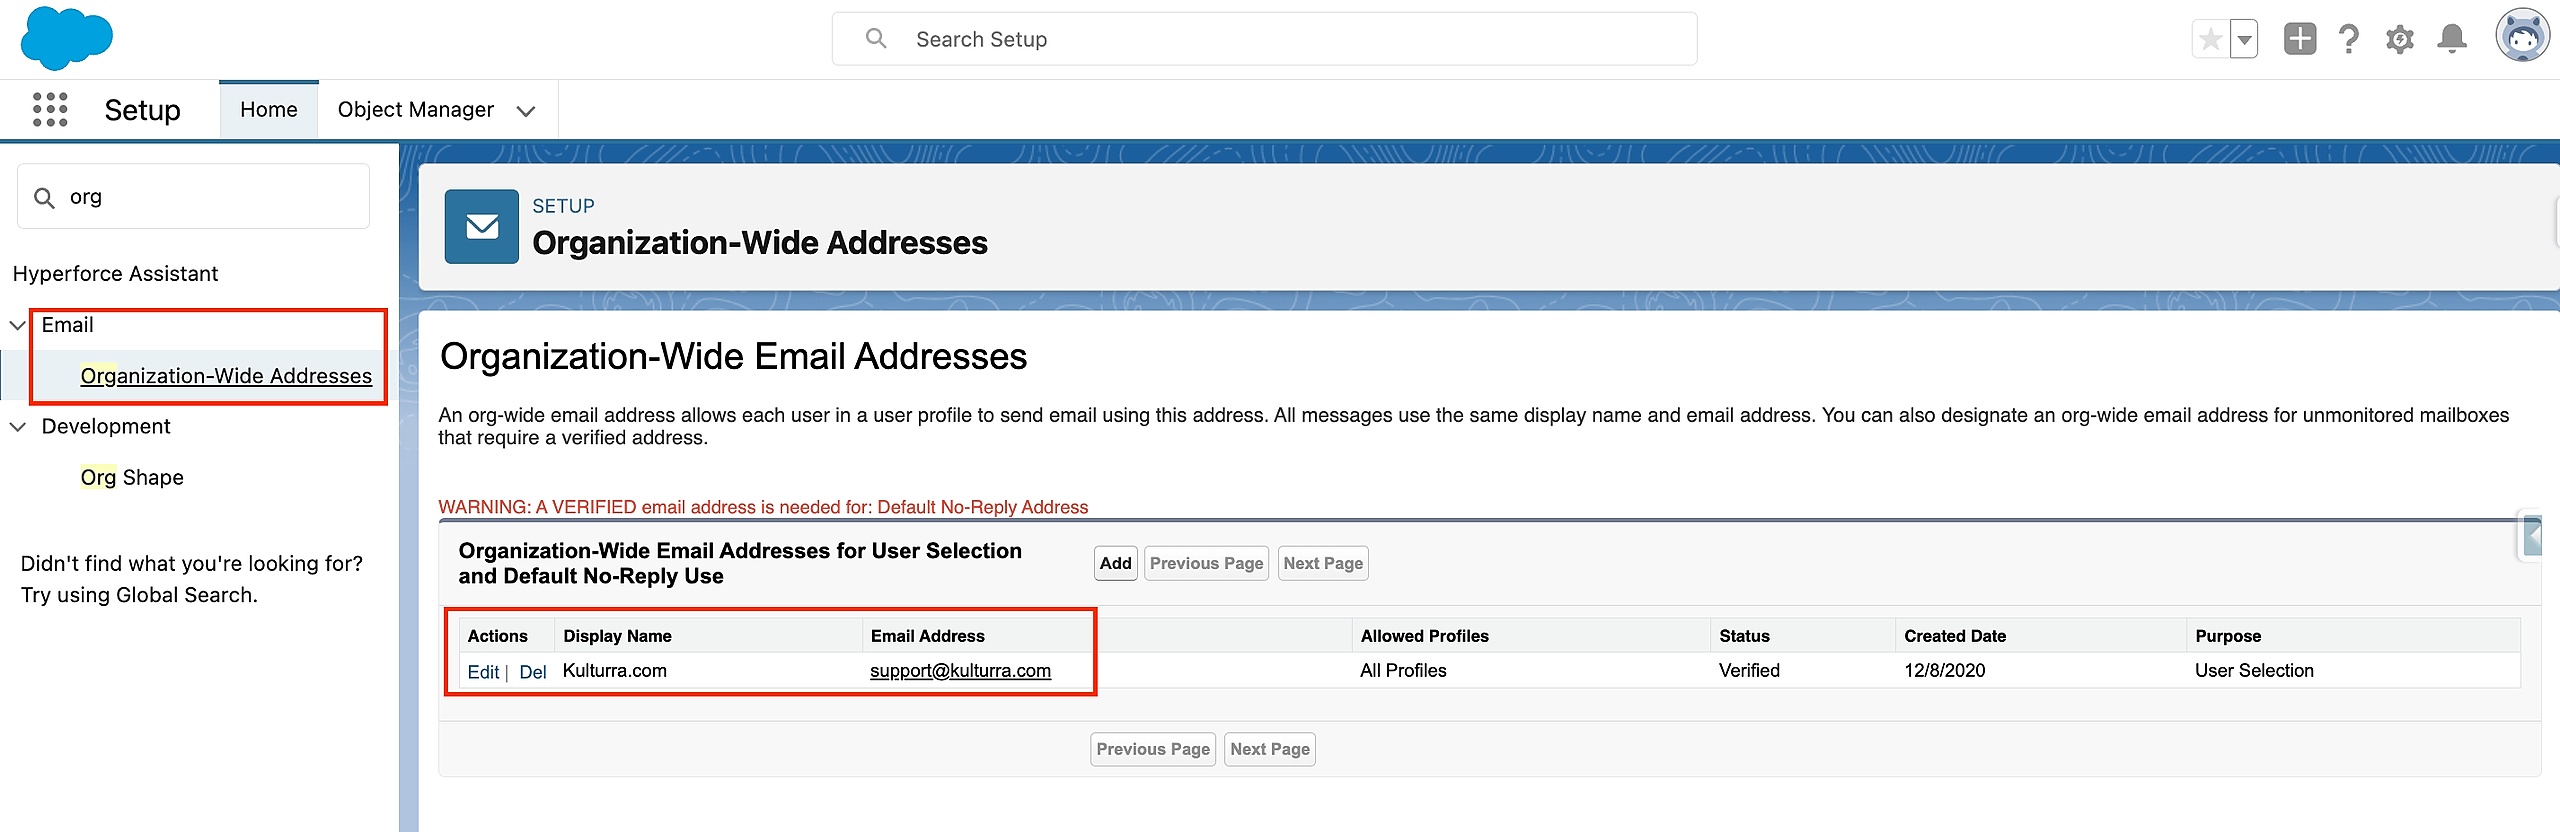
Task: Delete the Kulturra.com address entry
Action: [x=533, y=672]
